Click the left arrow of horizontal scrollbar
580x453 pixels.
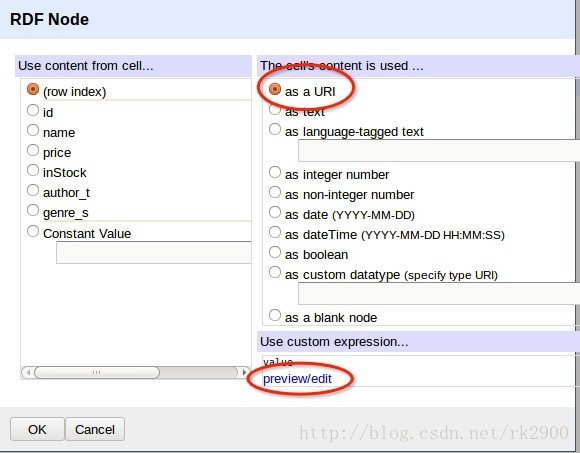click(x=28, y=372)
